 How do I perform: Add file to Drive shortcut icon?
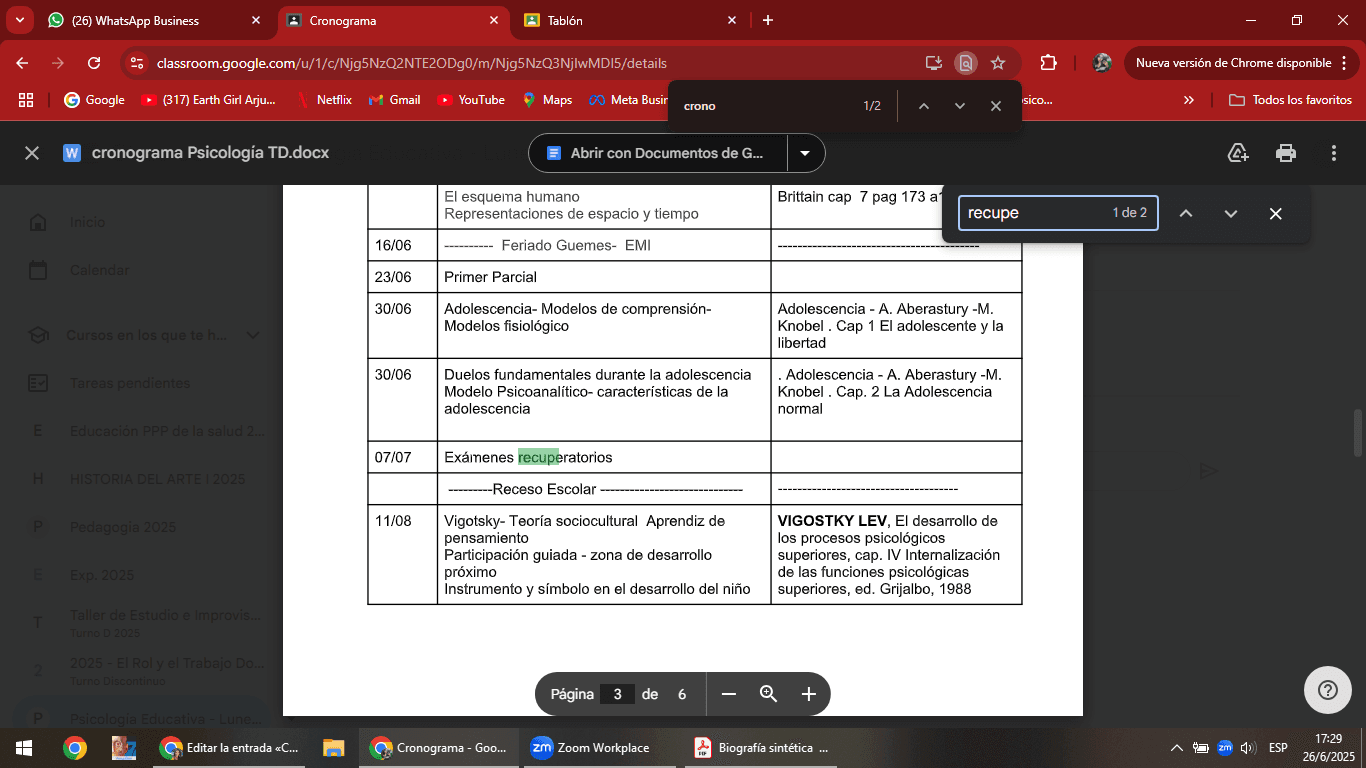point(1238,153)
